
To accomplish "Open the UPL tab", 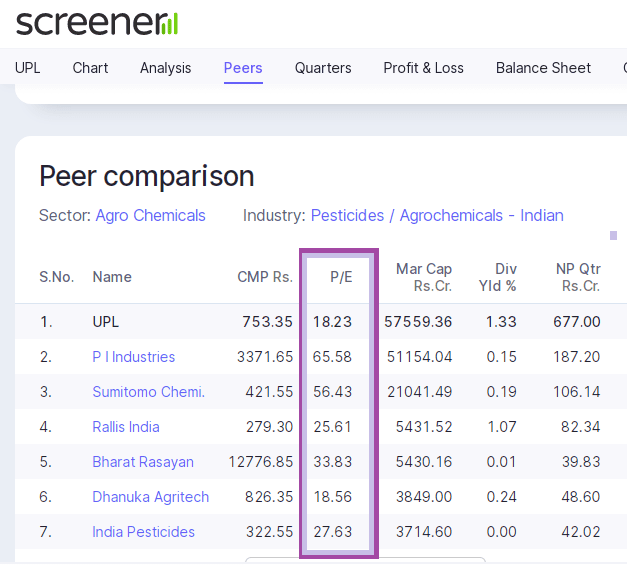I will (x=28, y=68).
